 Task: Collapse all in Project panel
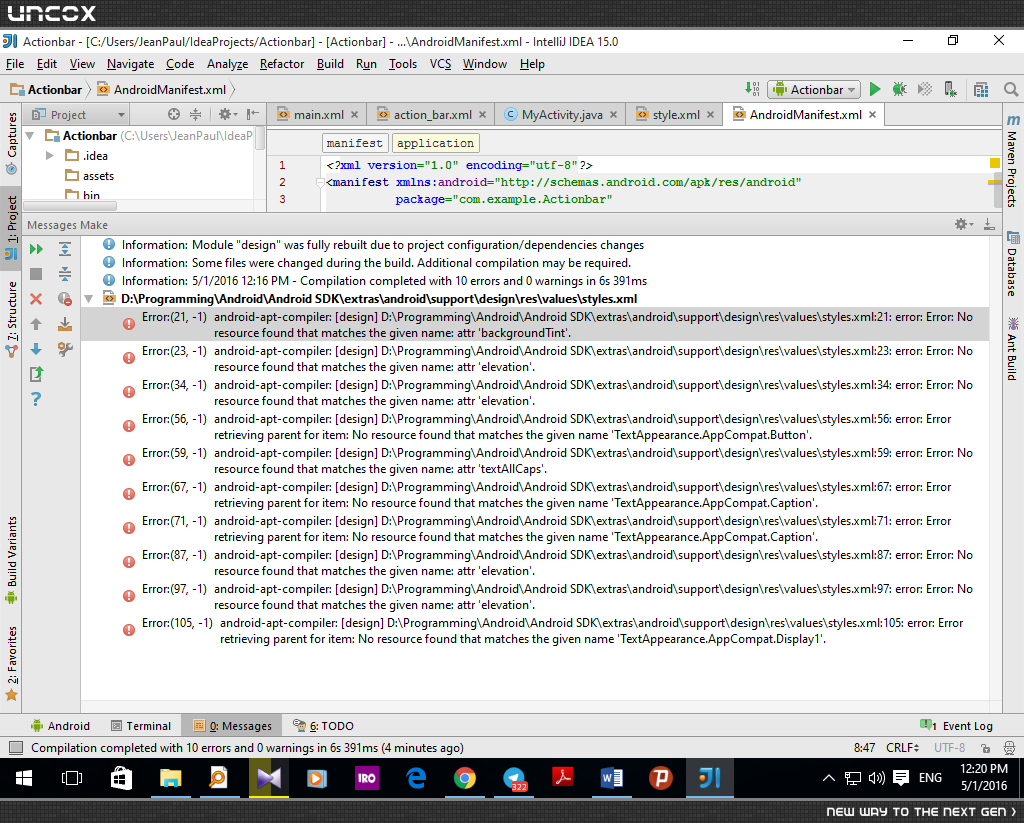click(195, 114)
